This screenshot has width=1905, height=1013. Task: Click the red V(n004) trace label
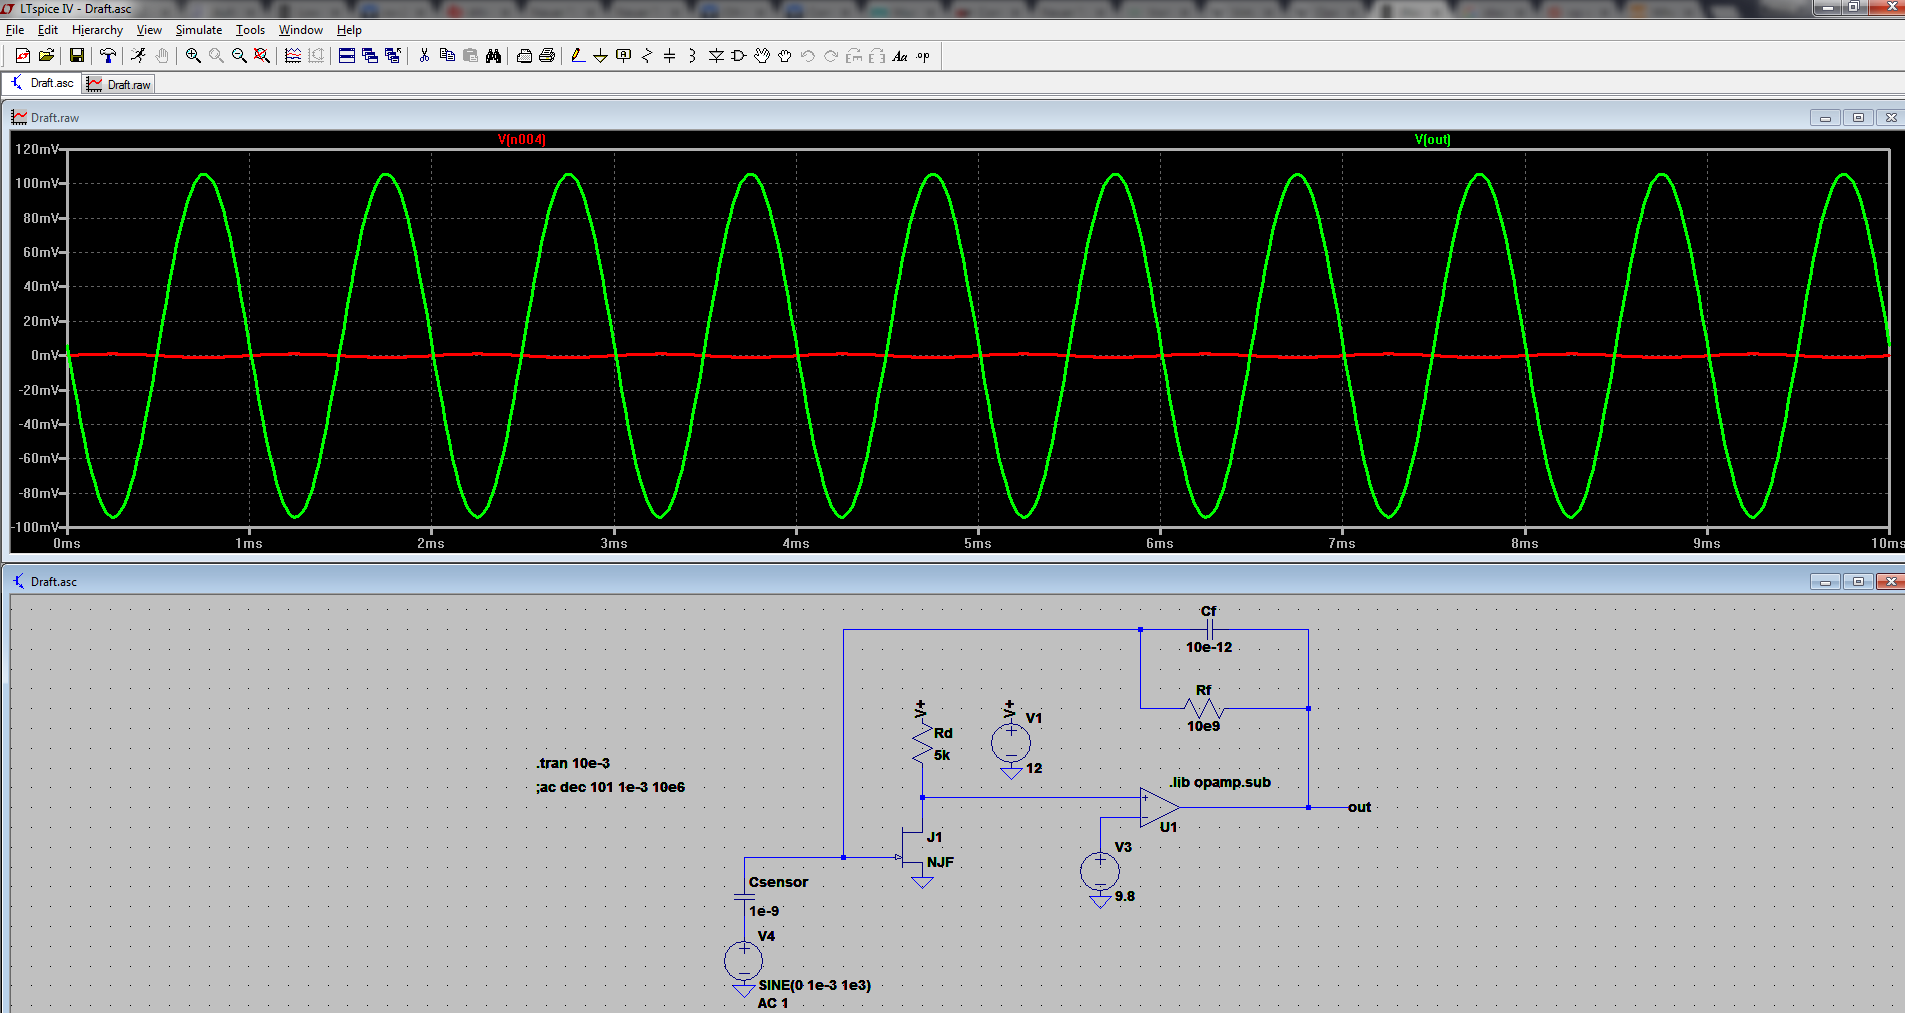point(522,139)
